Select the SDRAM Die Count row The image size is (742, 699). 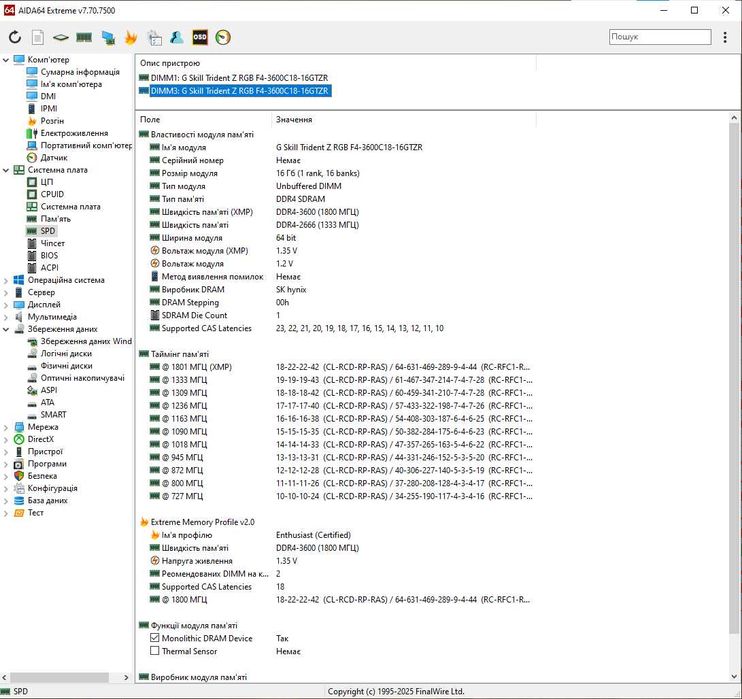pos(336,315)
